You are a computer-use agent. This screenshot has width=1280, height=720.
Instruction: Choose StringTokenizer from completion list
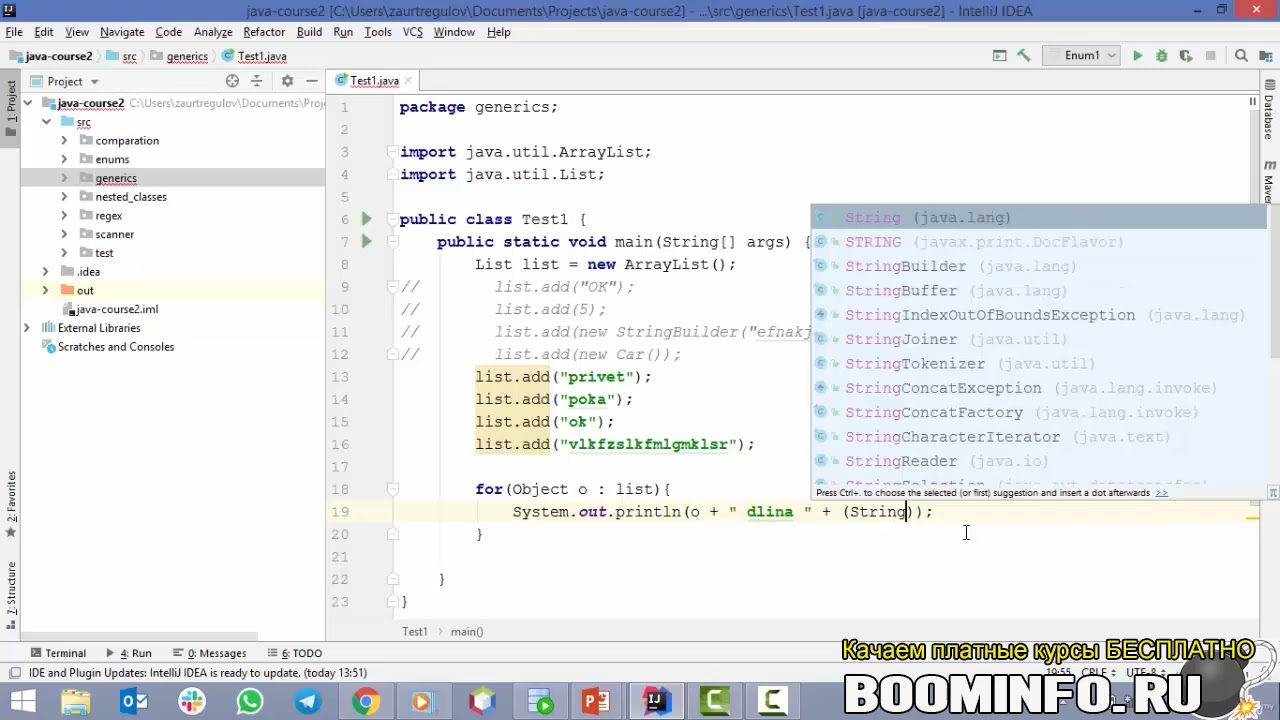tap(1038, 363)
